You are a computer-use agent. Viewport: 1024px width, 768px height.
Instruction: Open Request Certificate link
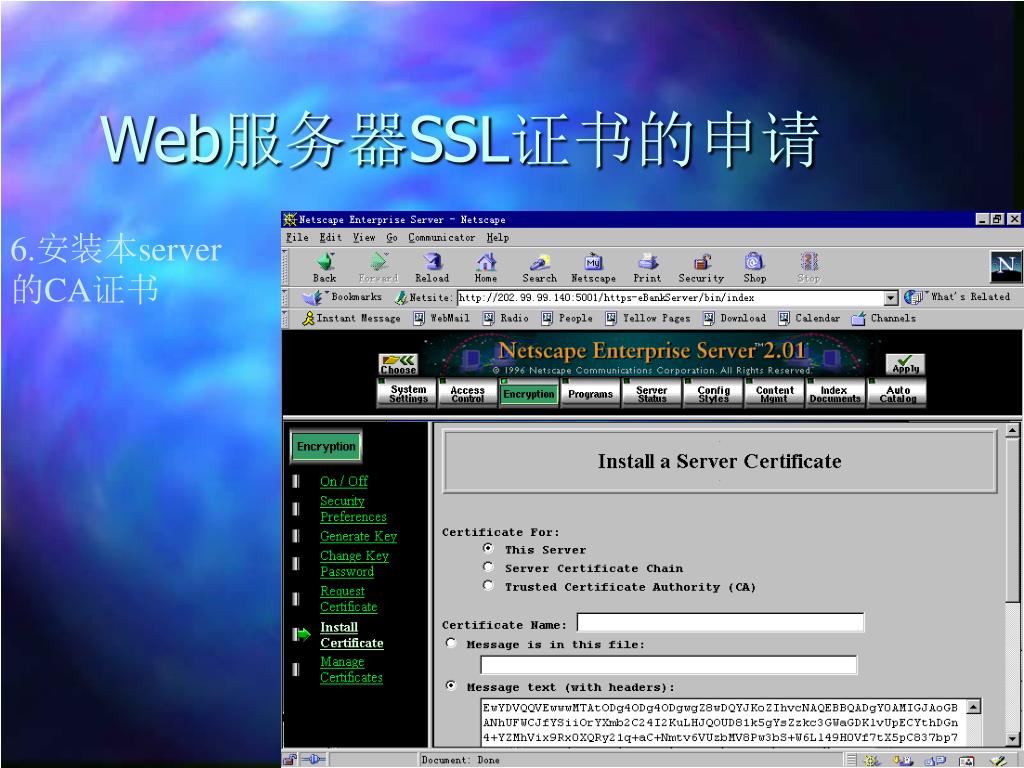[349, 599]
